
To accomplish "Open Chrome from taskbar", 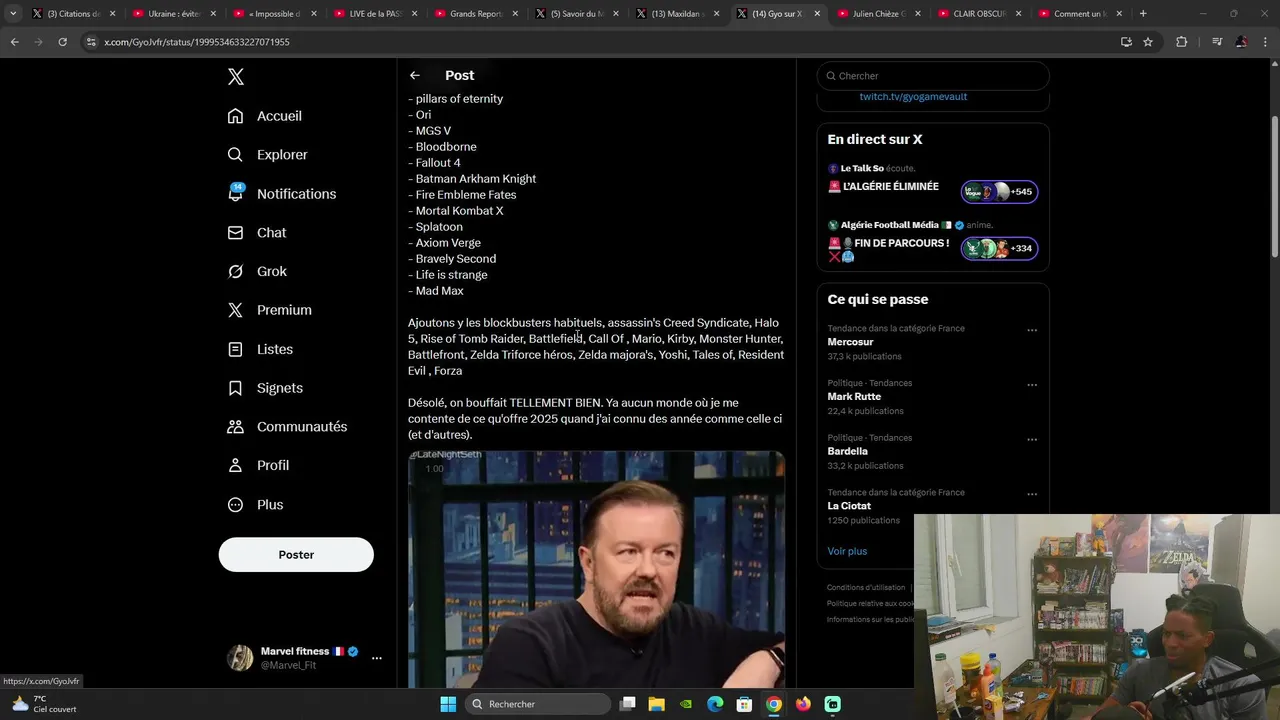I will (774, 704).
